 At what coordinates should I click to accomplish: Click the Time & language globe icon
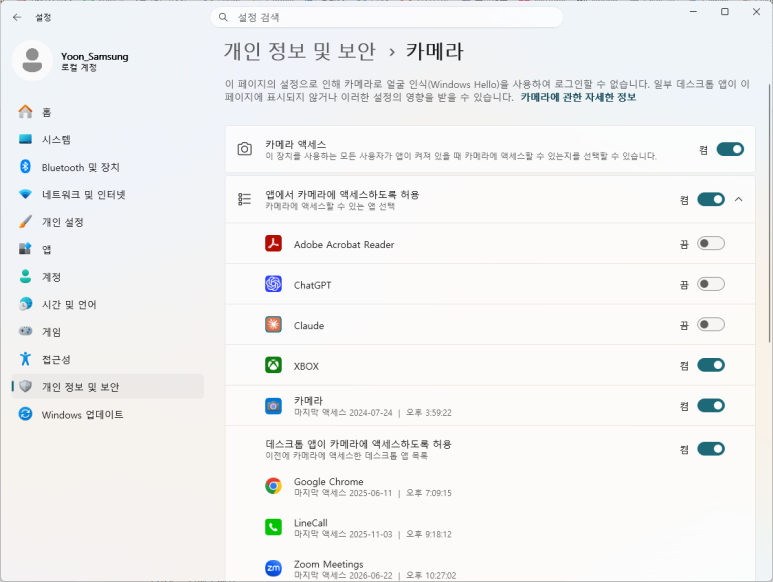pyautogui.click(x=26, y=304)
